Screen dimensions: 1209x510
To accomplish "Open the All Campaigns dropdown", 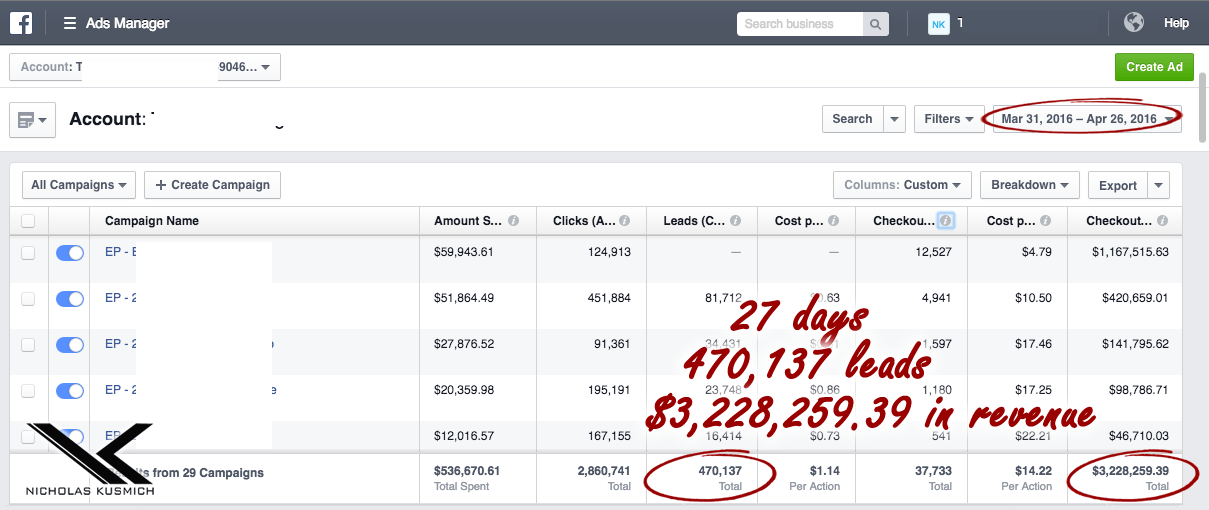I will click(x=79, y=185).
